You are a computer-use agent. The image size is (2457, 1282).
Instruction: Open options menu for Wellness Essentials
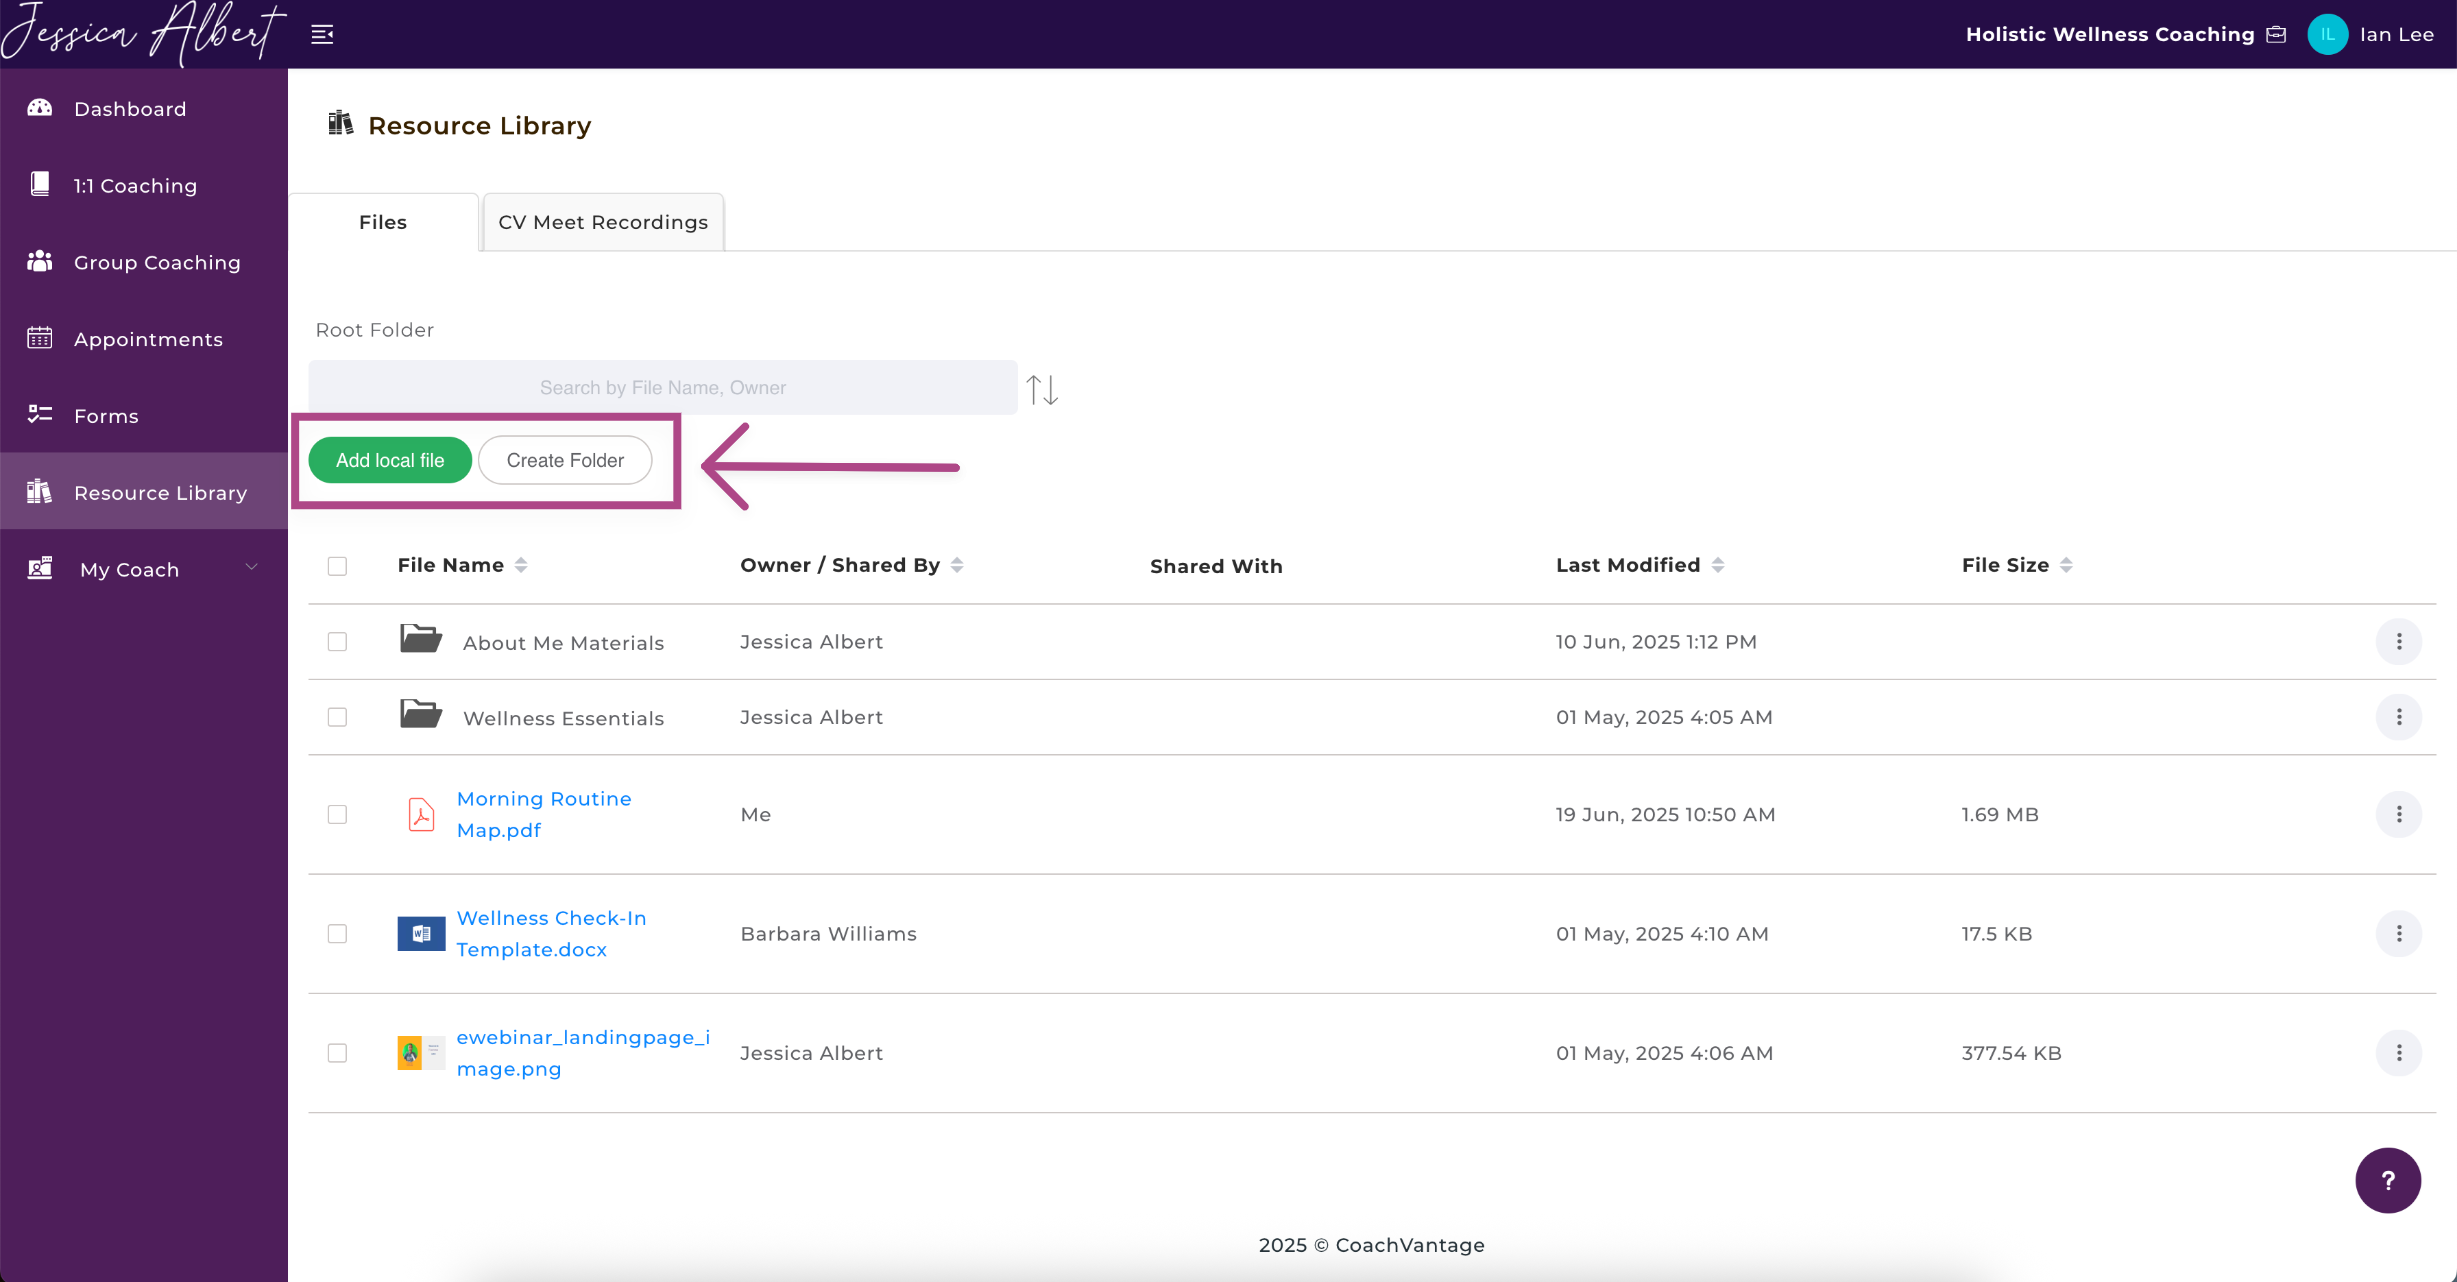(x=2398, y=717)
